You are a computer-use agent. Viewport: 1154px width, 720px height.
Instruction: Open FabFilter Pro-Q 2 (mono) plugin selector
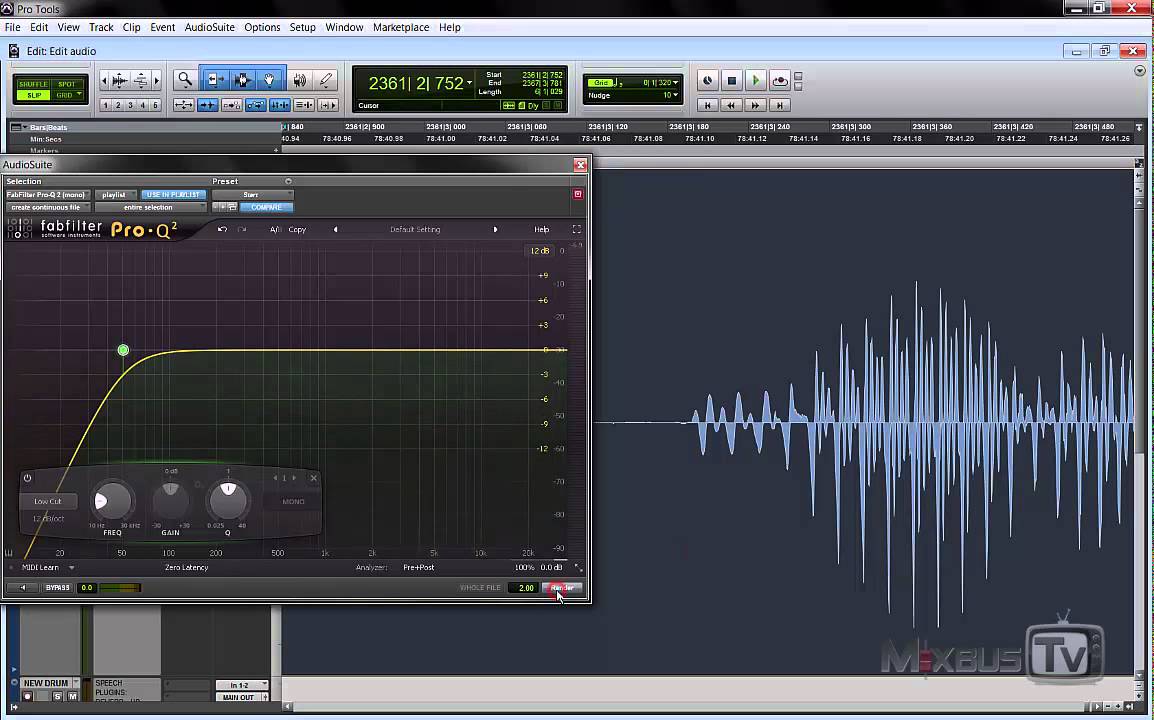(48, 194)
